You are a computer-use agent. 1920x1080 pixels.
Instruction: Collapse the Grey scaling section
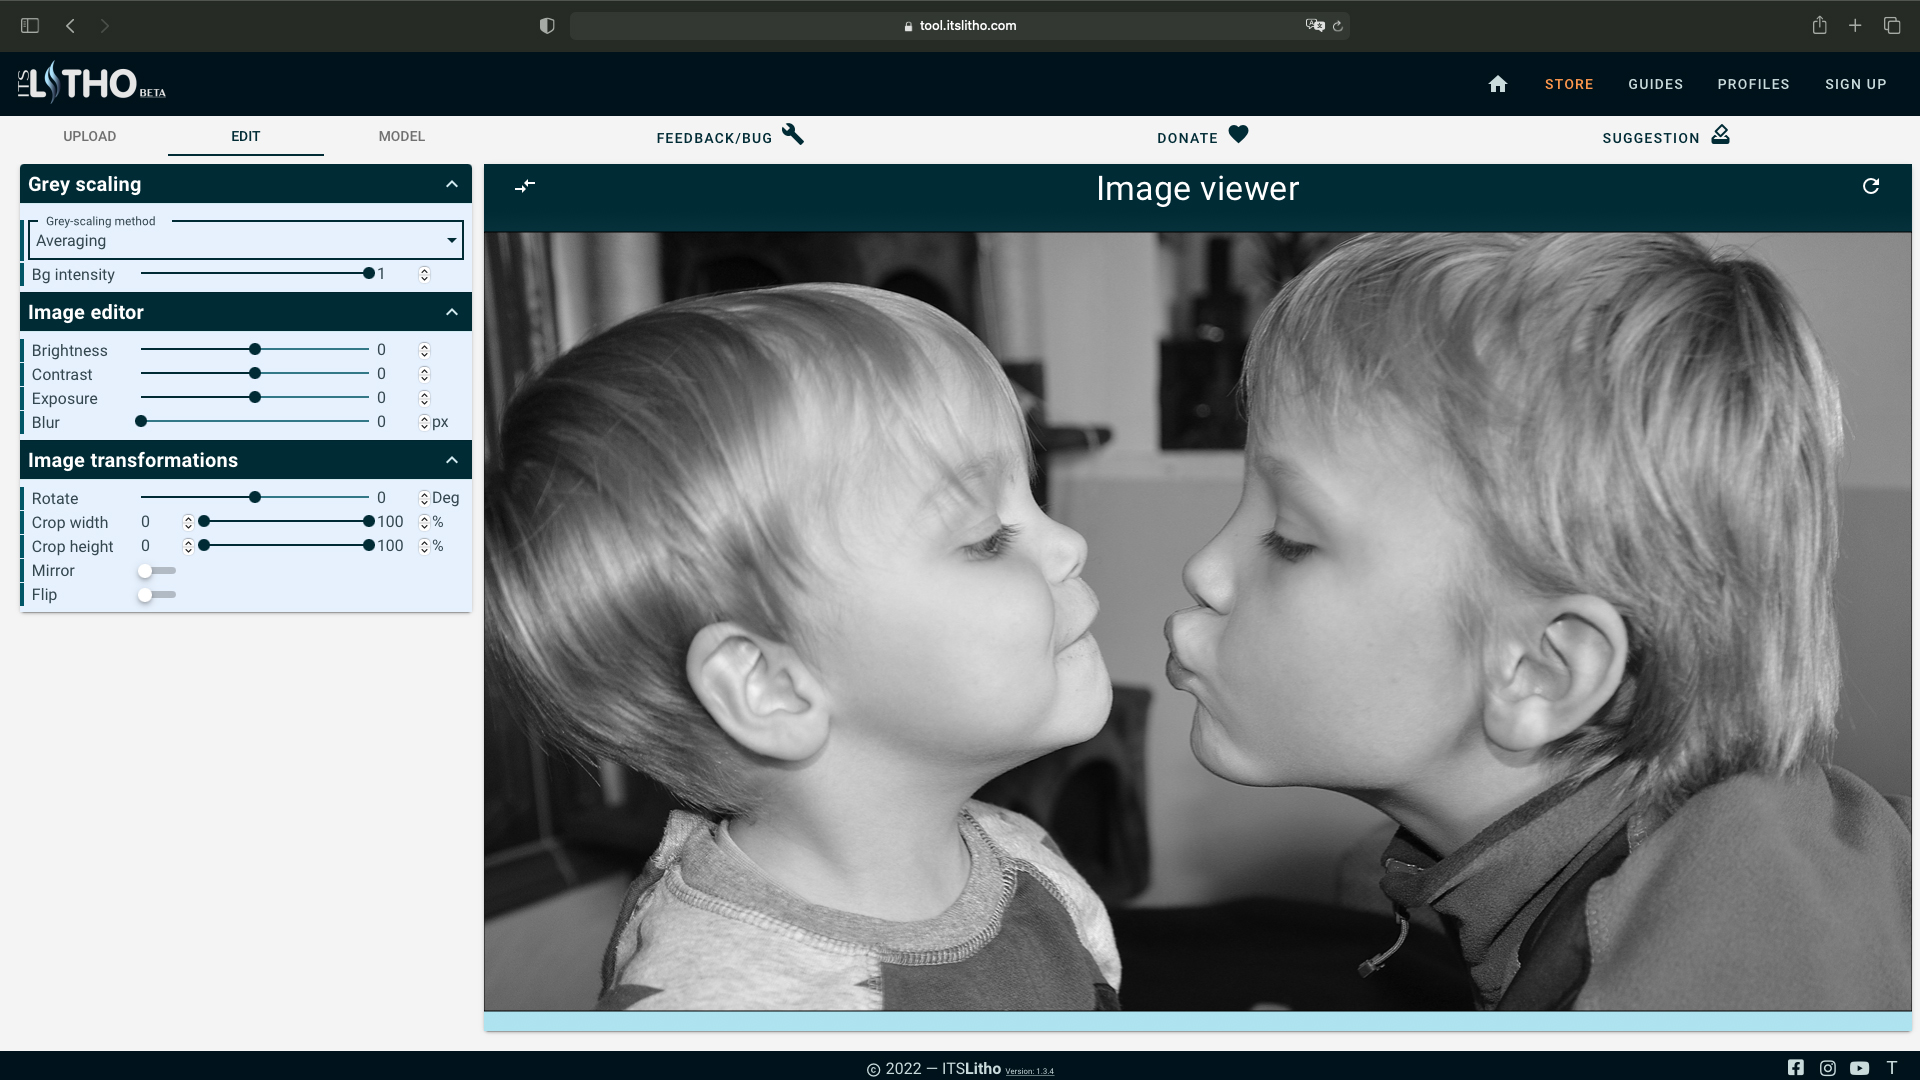[x=452, y=184]
